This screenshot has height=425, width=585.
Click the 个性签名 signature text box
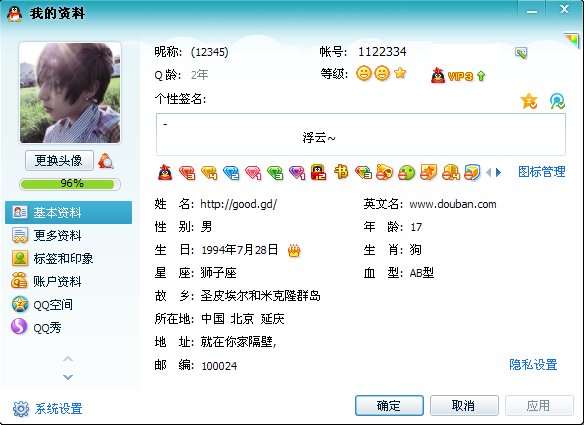click(x=361, y=134)
